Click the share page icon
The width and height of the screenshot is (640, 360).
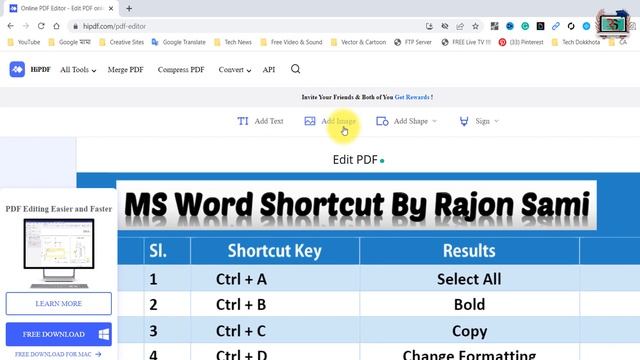tap(460, 26)
